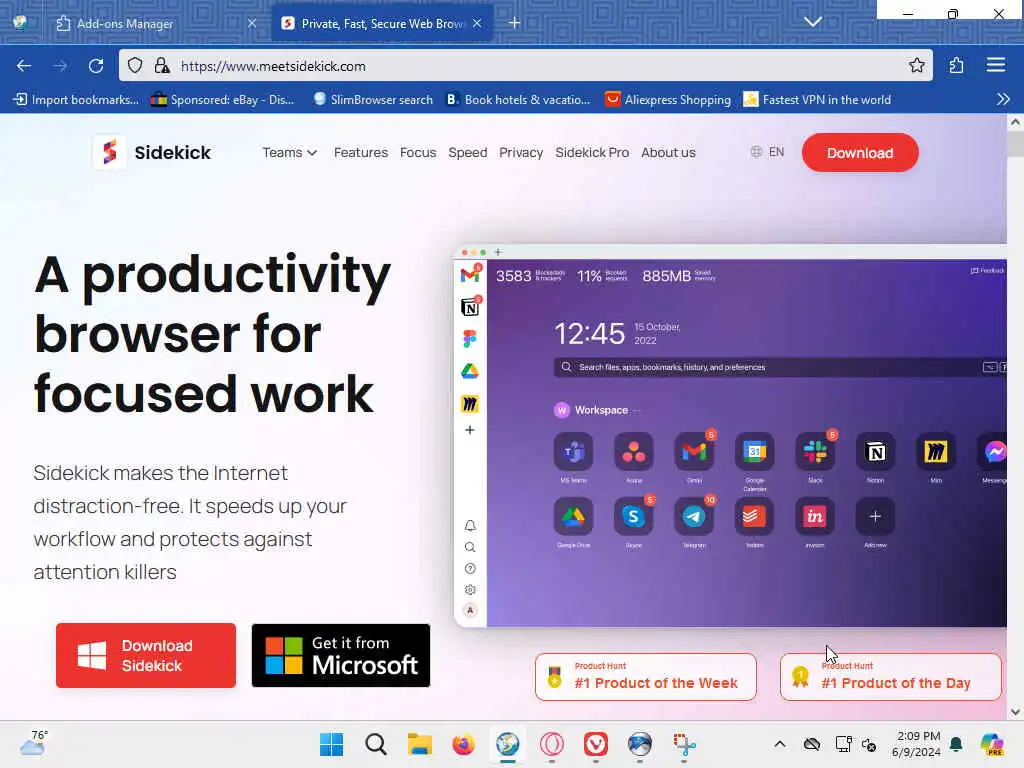
Task: Click the Get it from Microsoft button
Action: point(341,655)
